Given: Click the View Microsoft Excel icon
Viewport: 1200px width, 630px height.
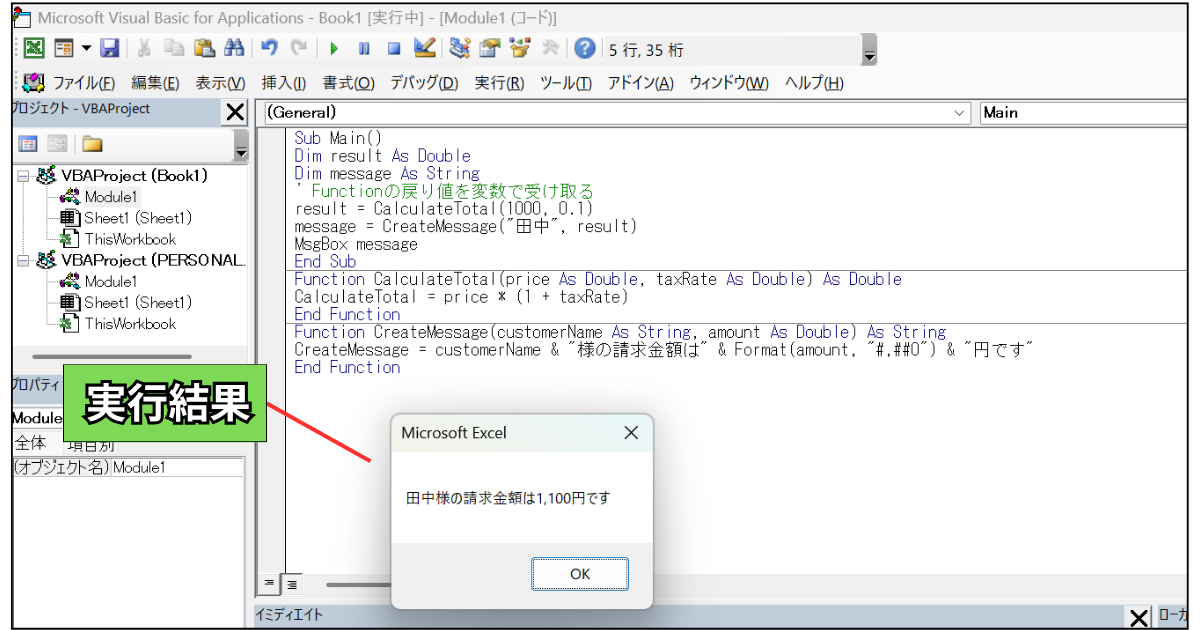Looking at the screenshot, I should click(x=33, y=49).
